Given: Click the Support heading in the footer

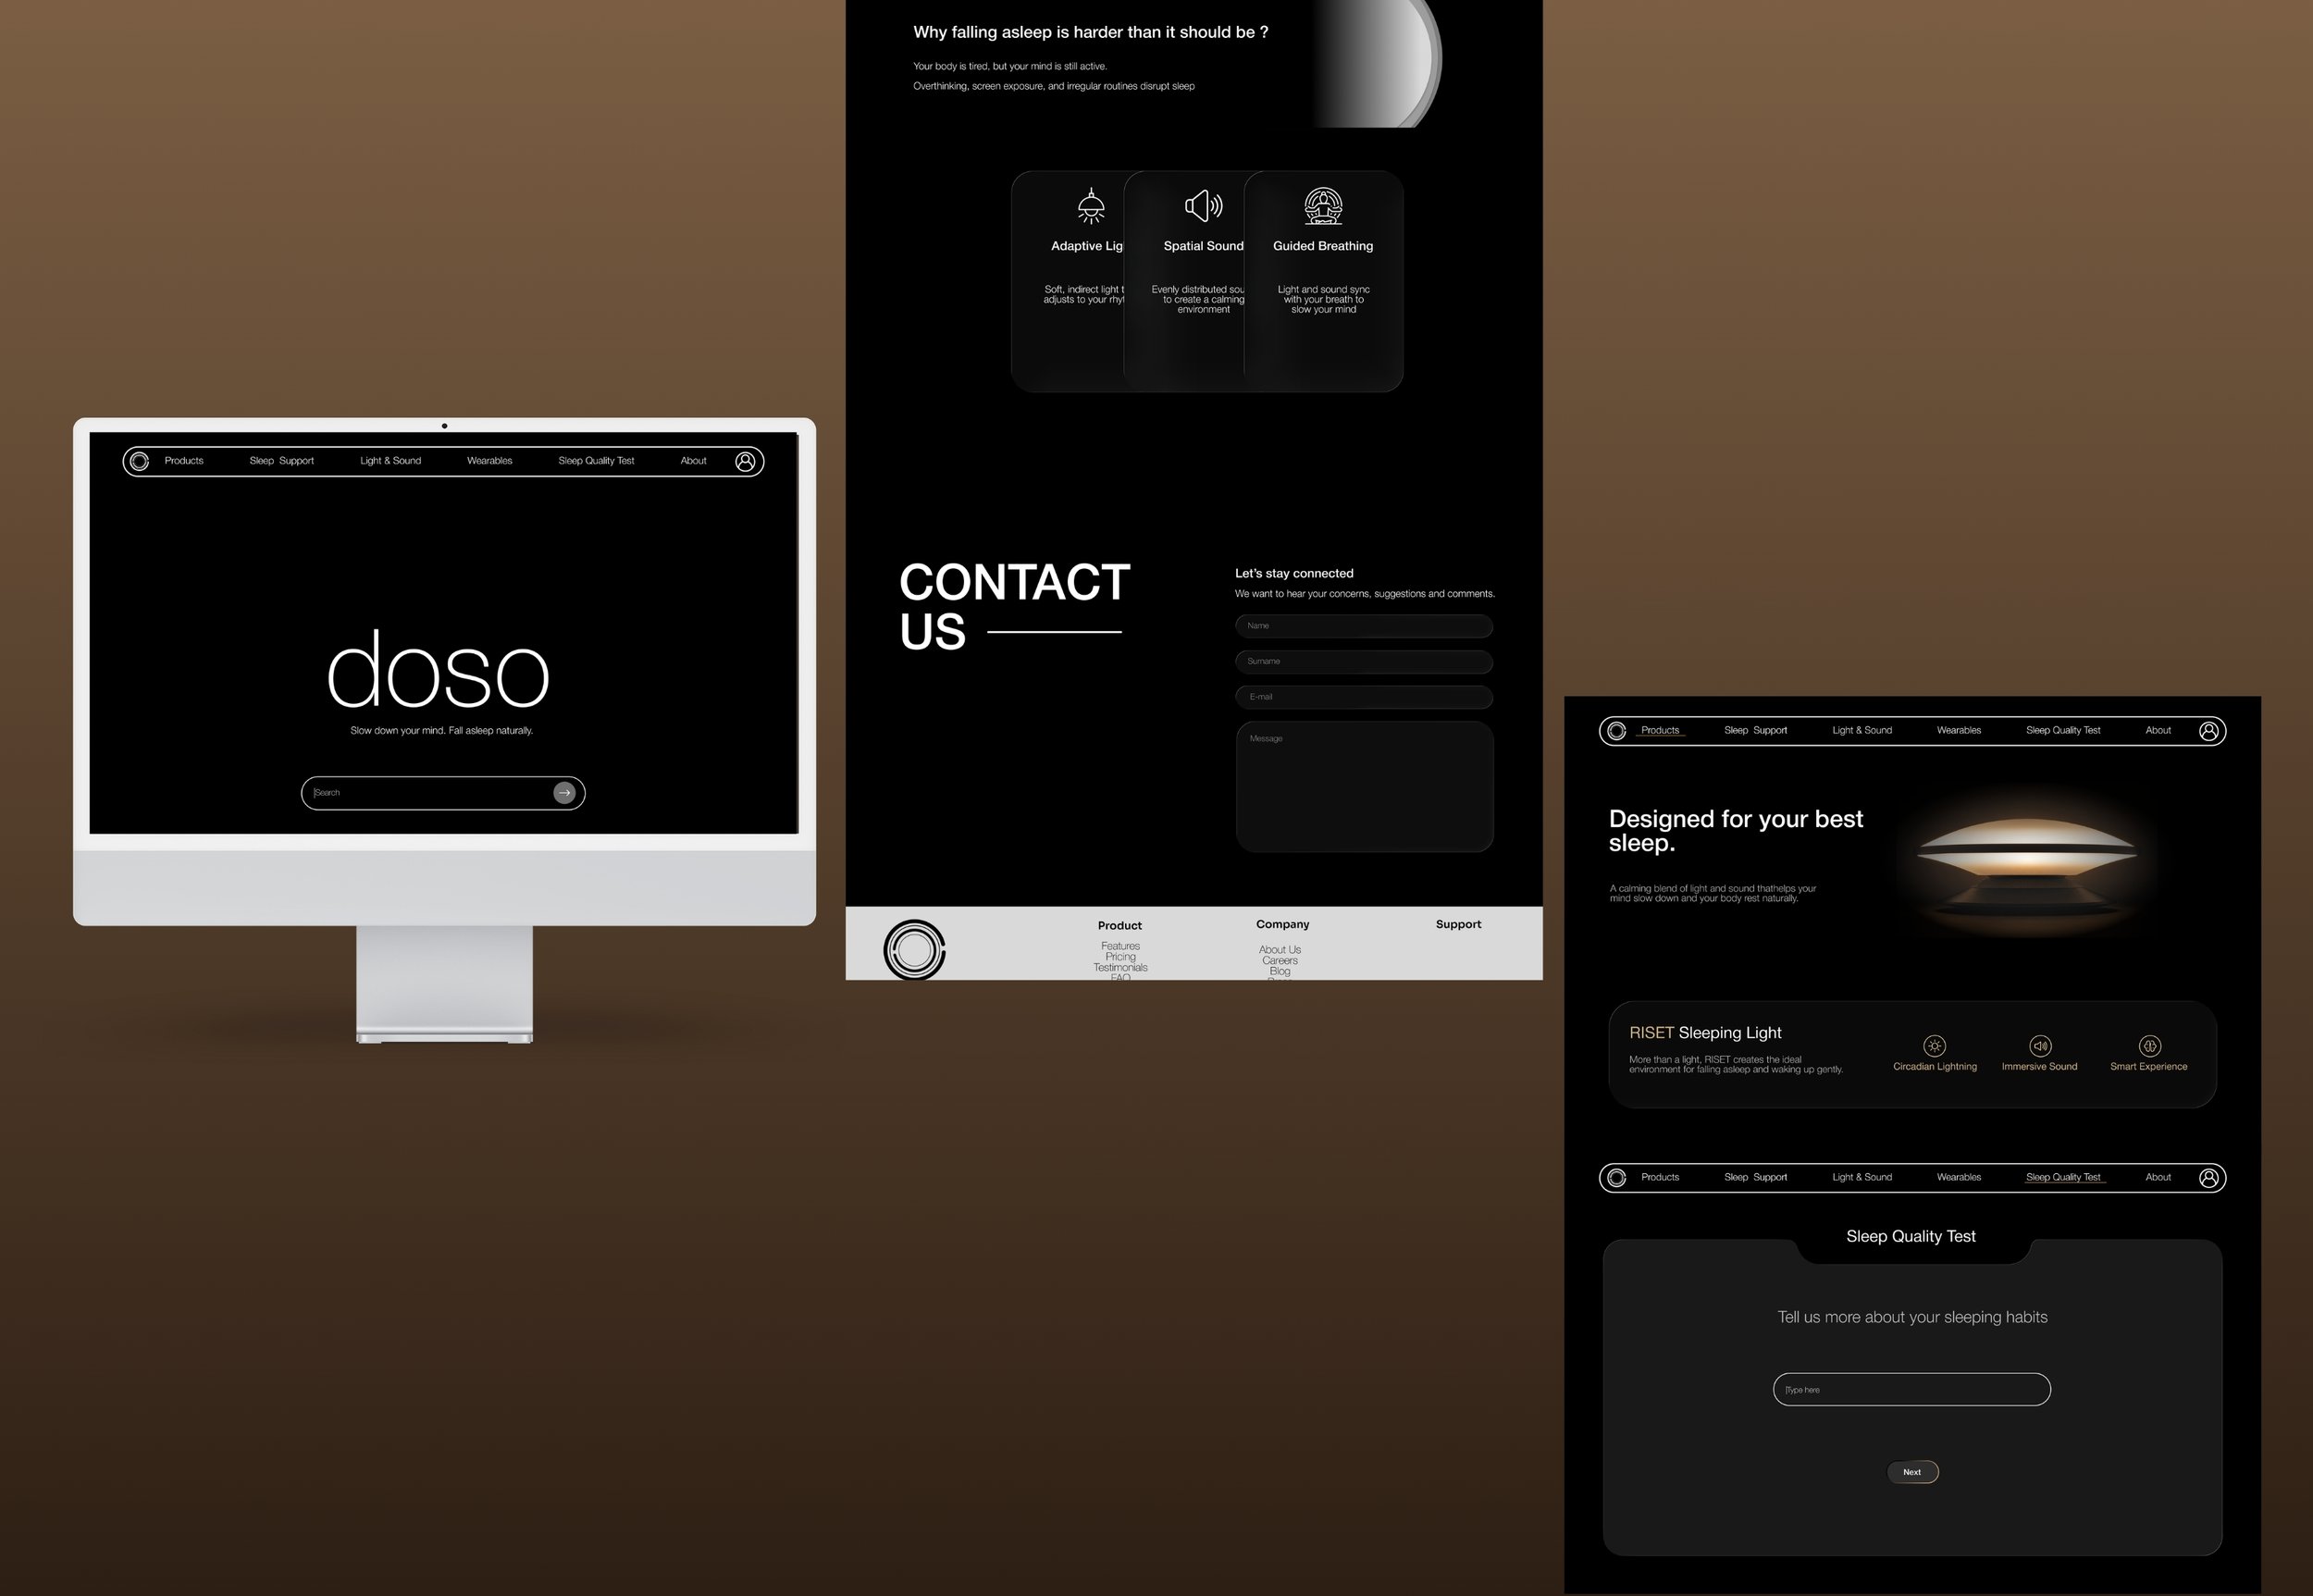Looking at the screenshot, I should [1459, 925].
